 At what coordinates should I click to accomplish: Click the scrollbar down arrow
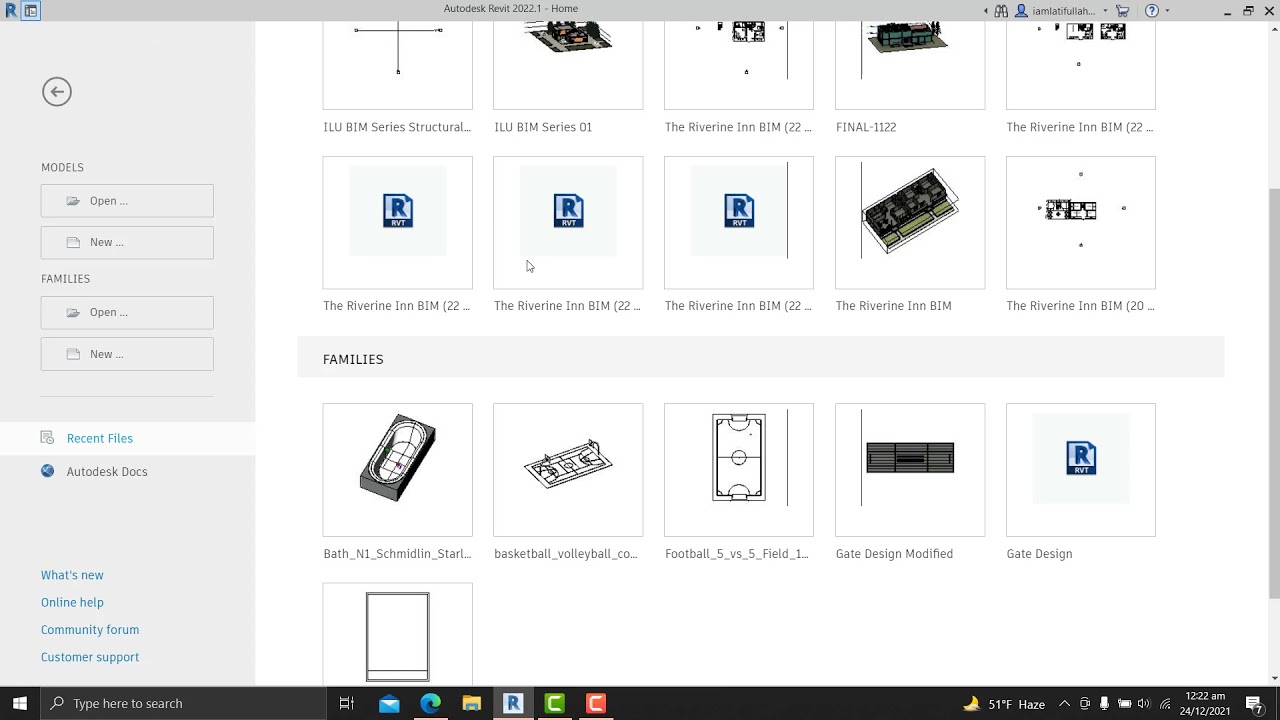[x=1274, y=678]
